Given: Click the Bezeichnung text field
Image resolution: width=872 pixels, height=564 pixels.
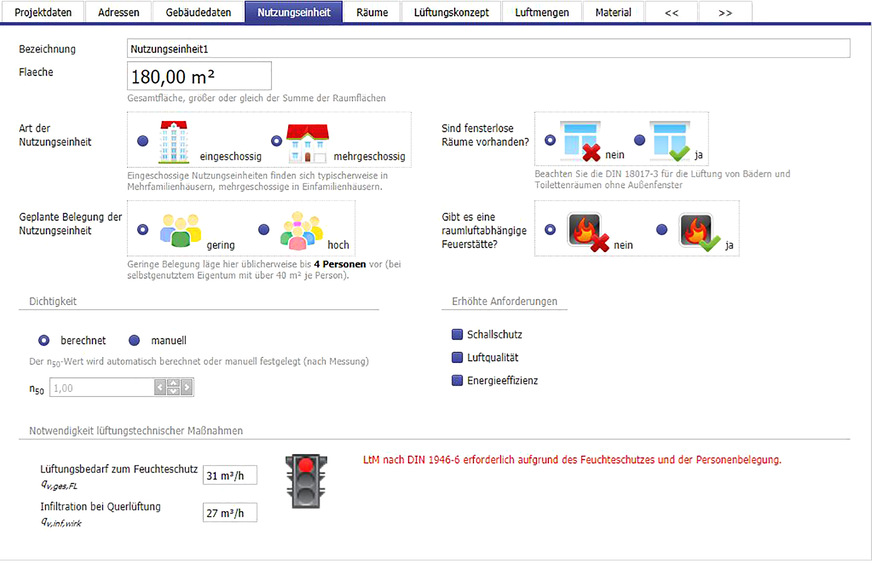Looking at the screenshot, I should 488,49.
